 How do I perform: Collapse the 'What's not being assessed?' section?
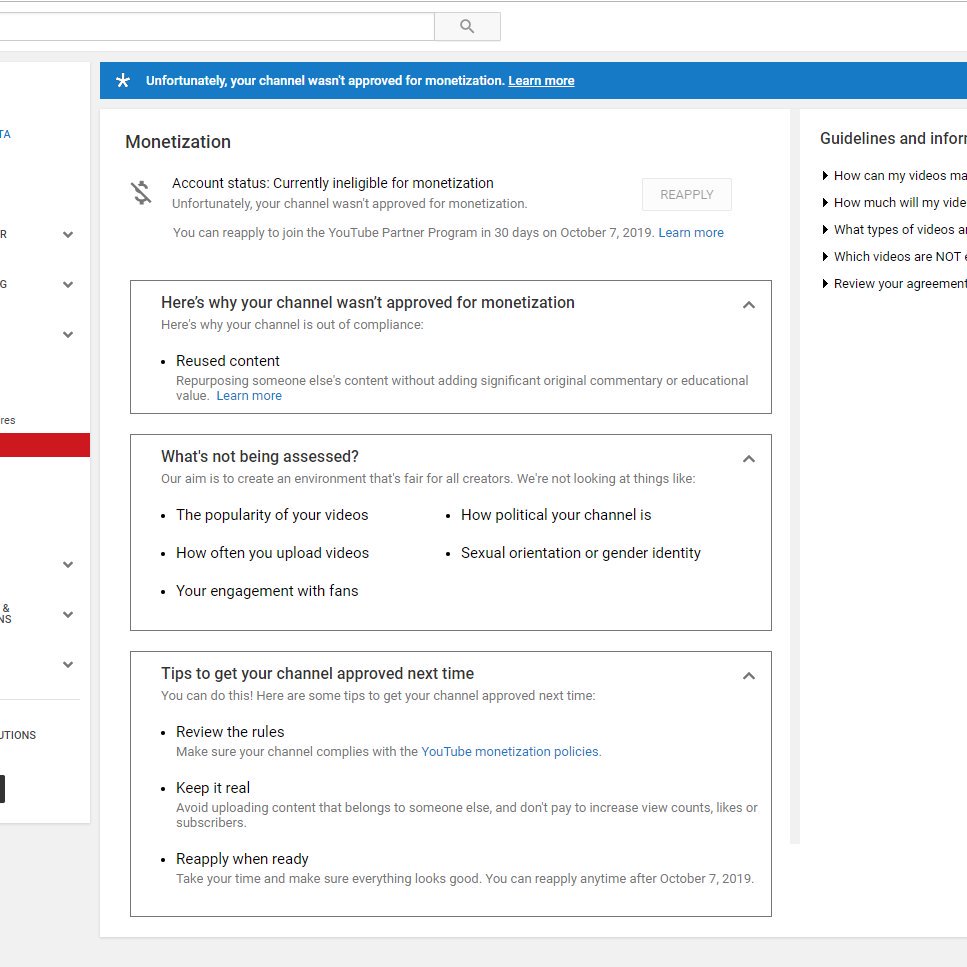[749, 459]
